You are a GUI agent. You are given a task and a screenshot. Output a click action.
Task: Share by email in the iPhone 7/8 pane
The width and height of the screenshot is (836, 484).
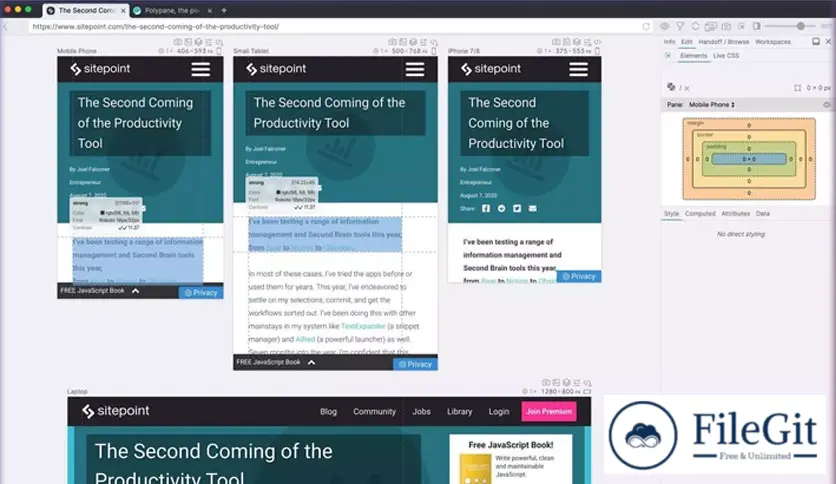pos(533,208)
